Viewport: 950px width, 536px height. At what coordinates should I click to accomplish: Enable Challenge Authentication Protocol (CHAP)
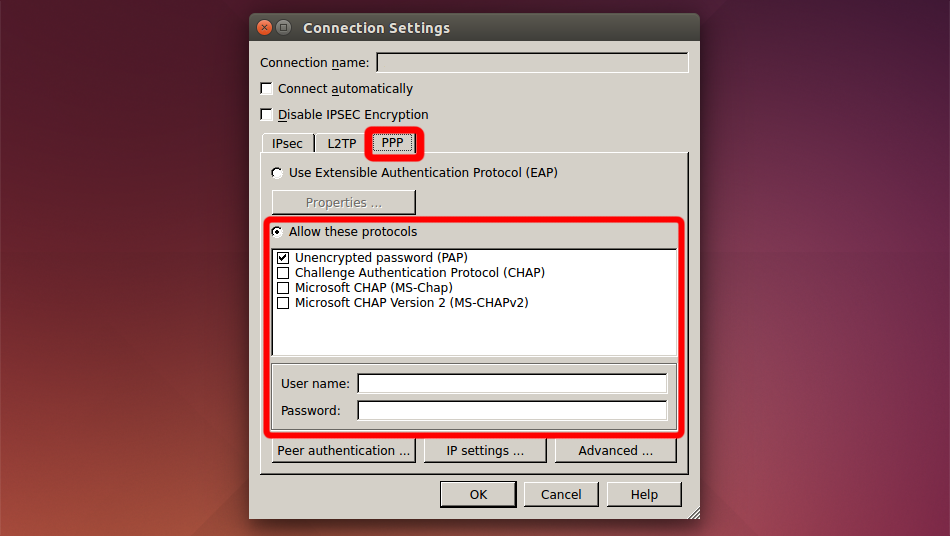[x=283, y=273]
